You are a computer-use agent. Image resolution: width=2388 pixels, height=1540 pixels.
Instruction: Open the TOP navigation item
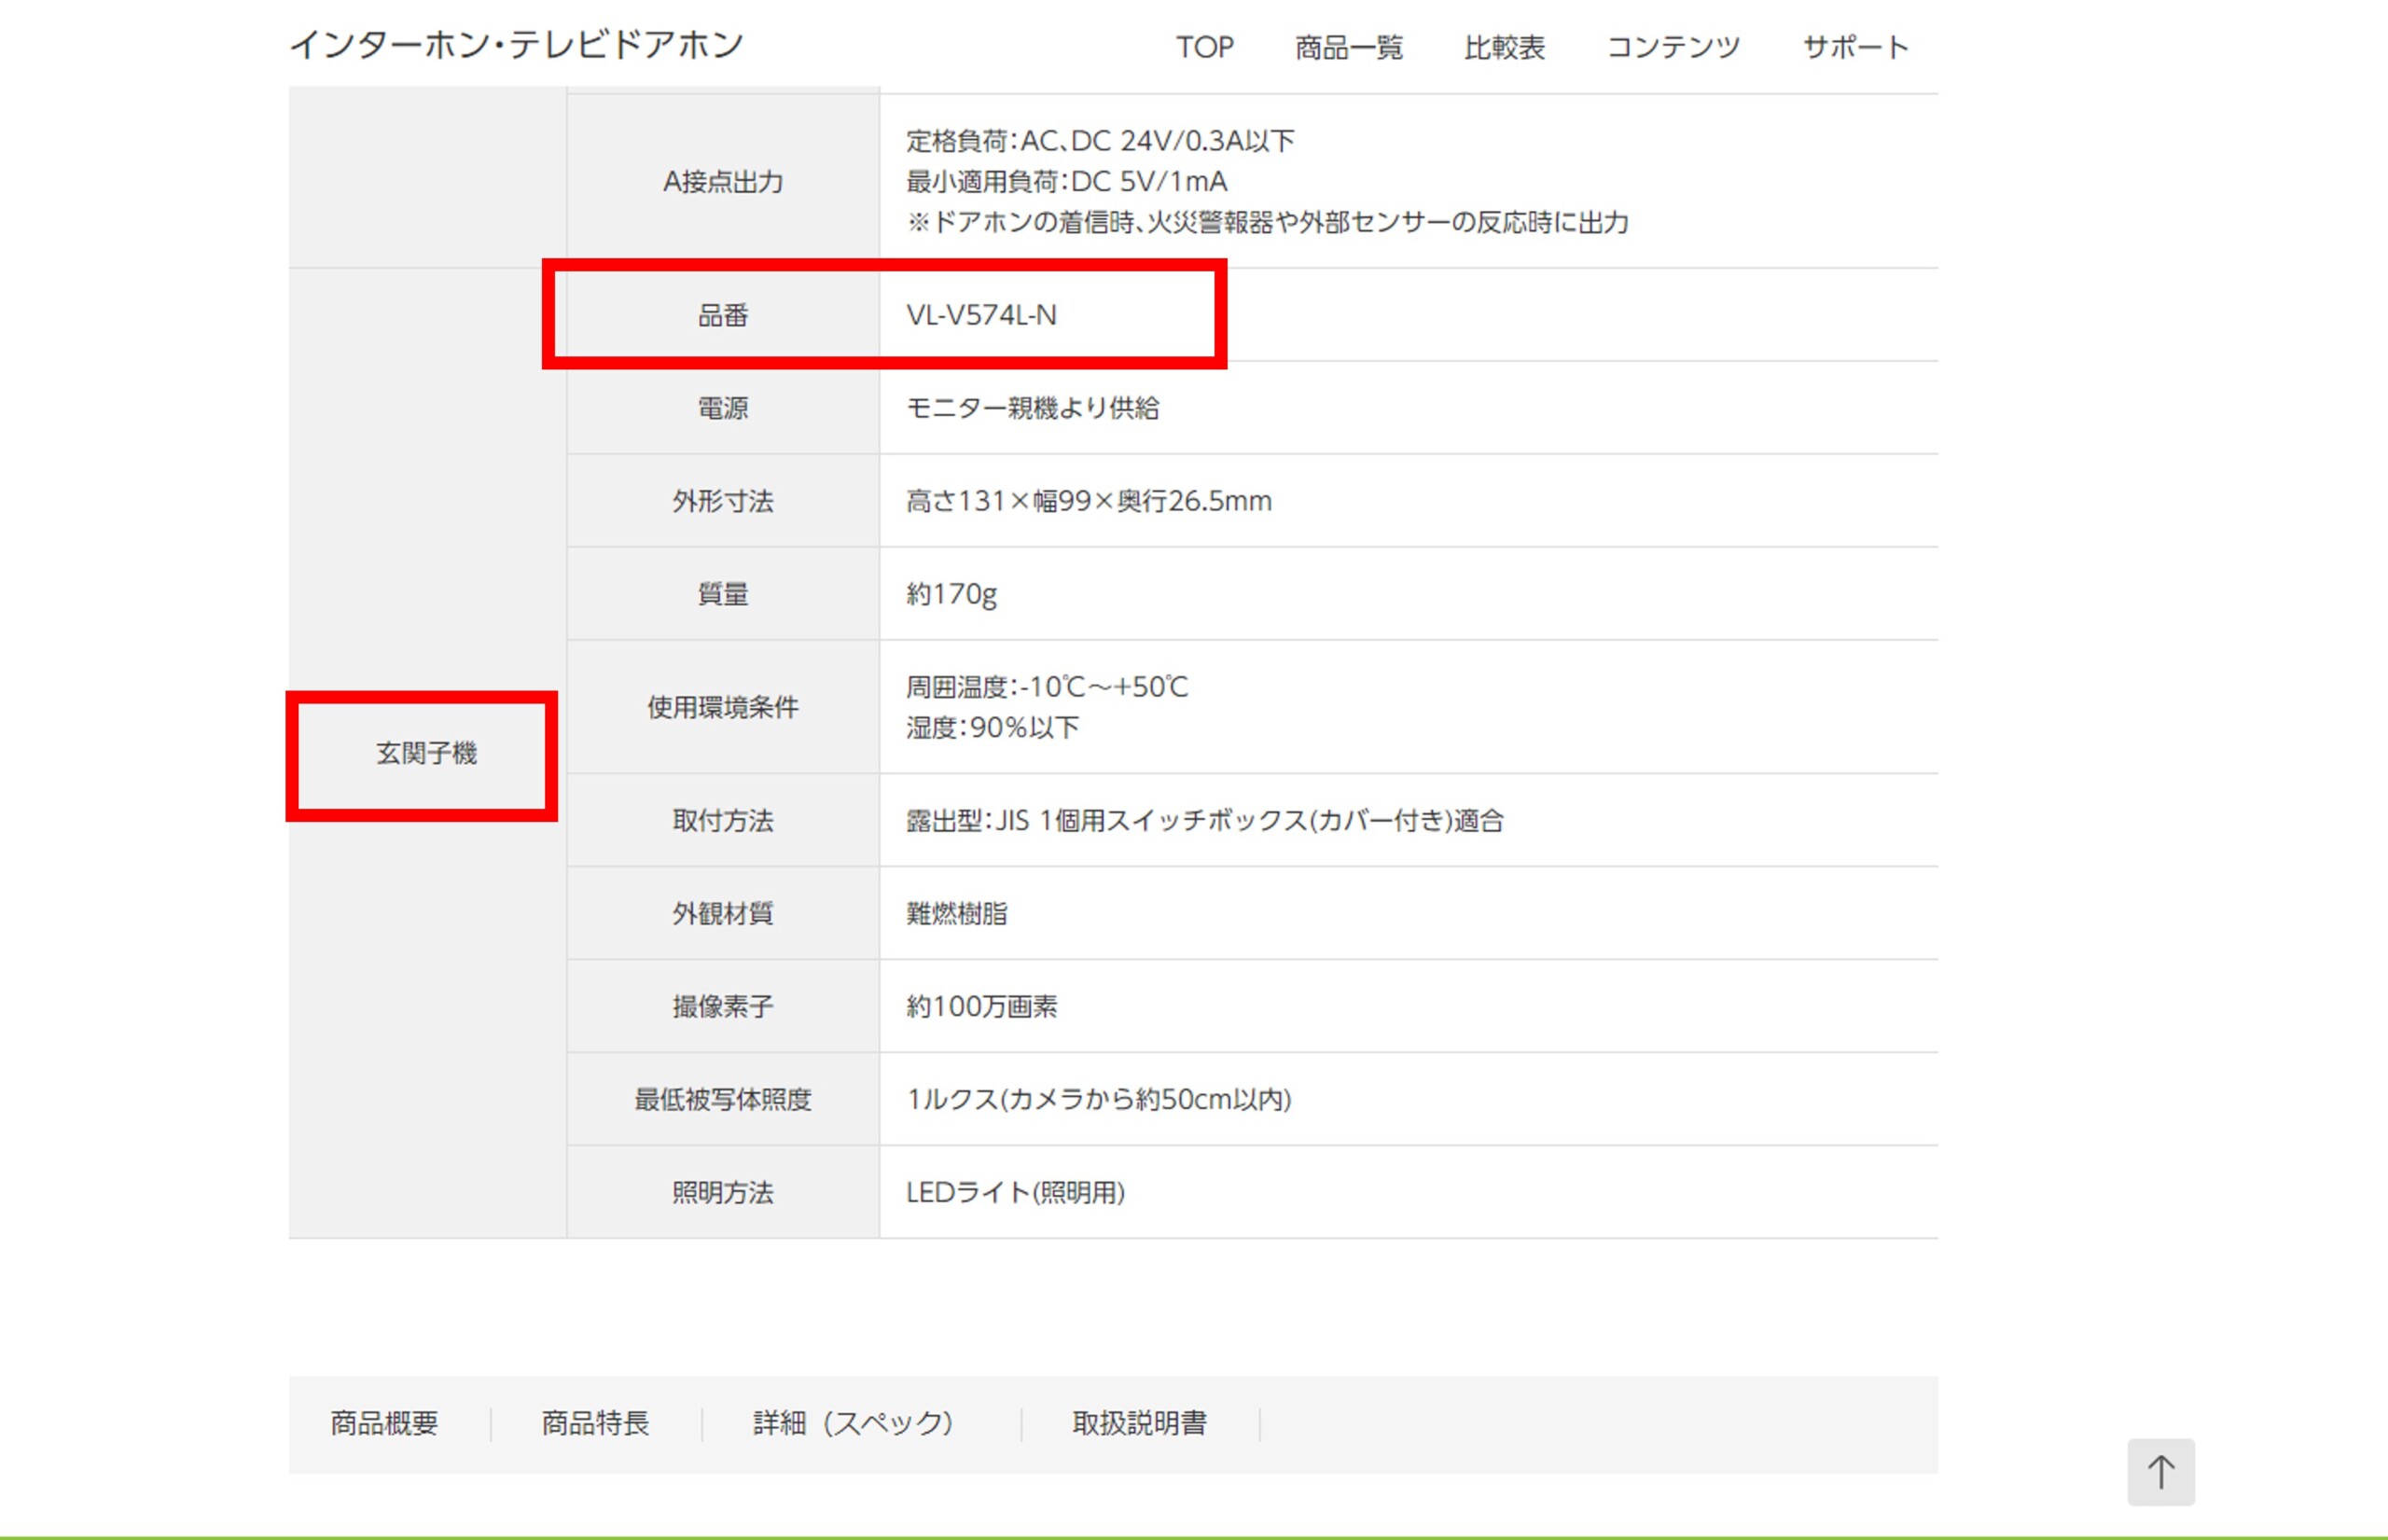[x=1204, y=47]
